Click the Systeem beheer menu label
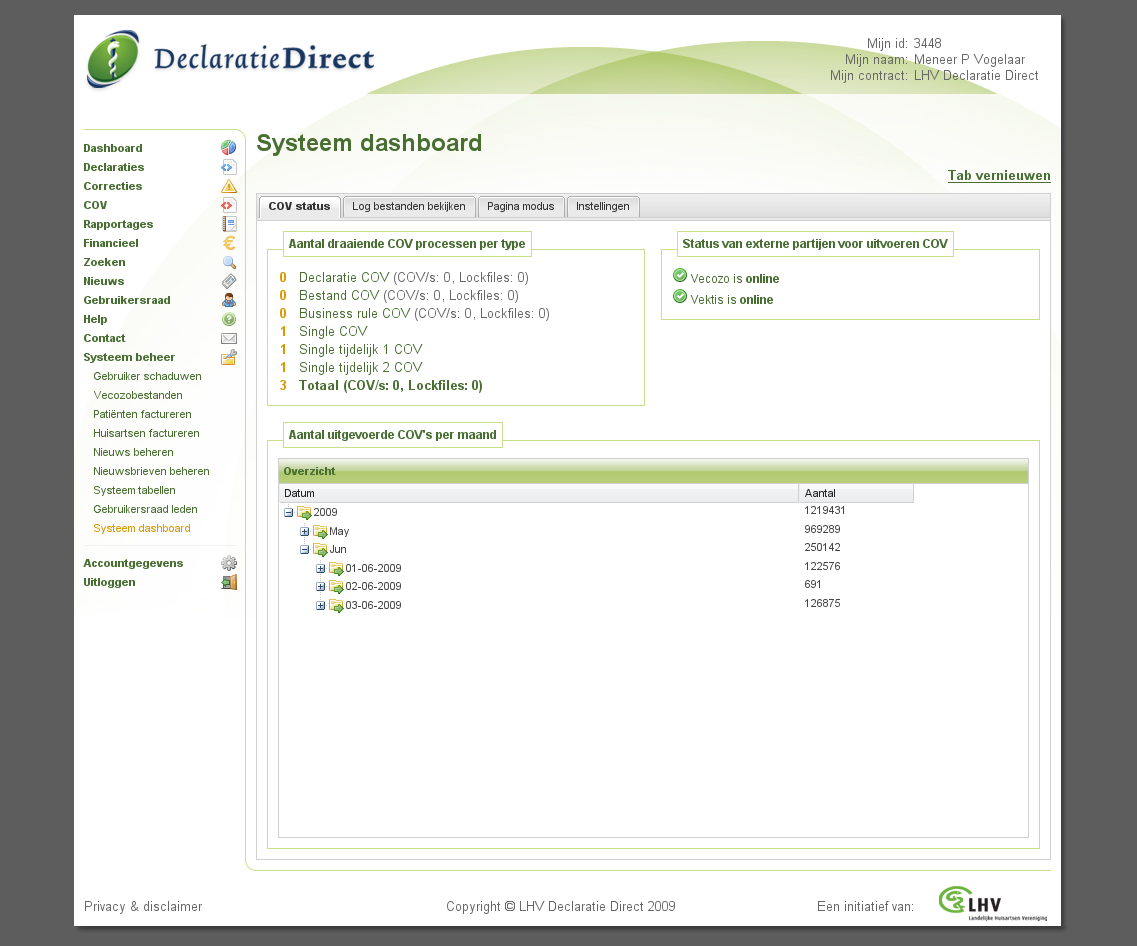Screen dimensions: 1137x946 (129, 357)
